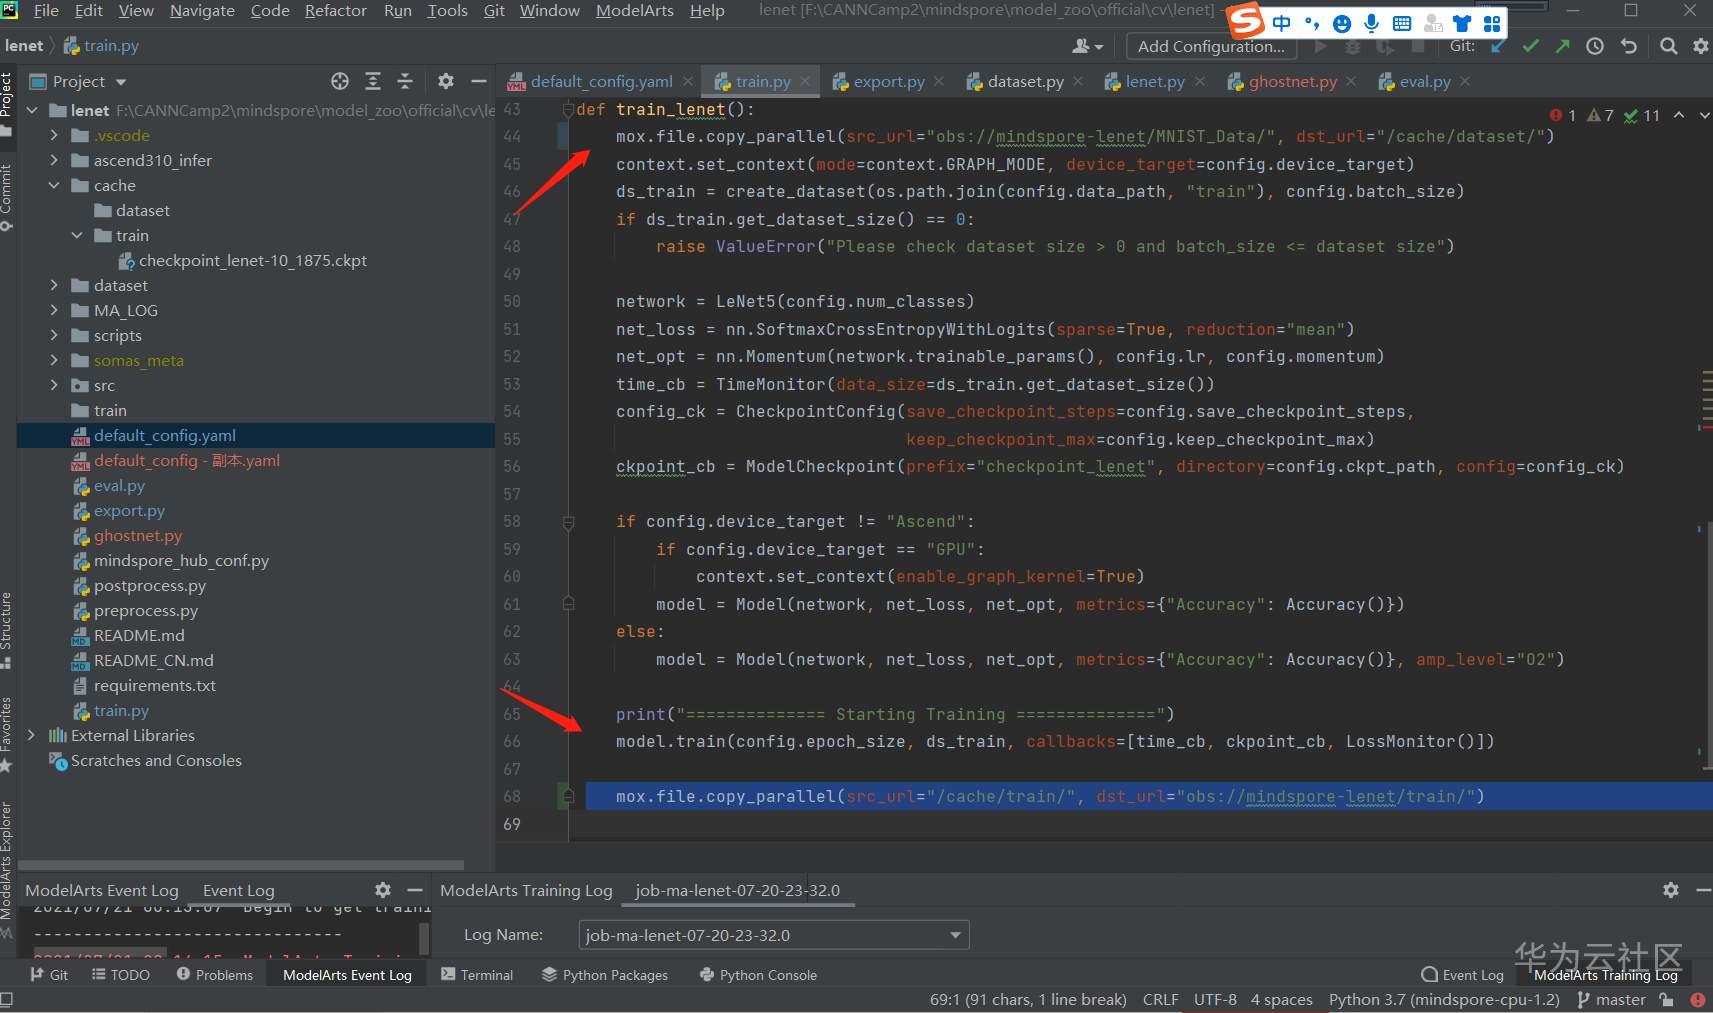
Task: Collapse all in Project panel
Action: click(x=405, y=81)
